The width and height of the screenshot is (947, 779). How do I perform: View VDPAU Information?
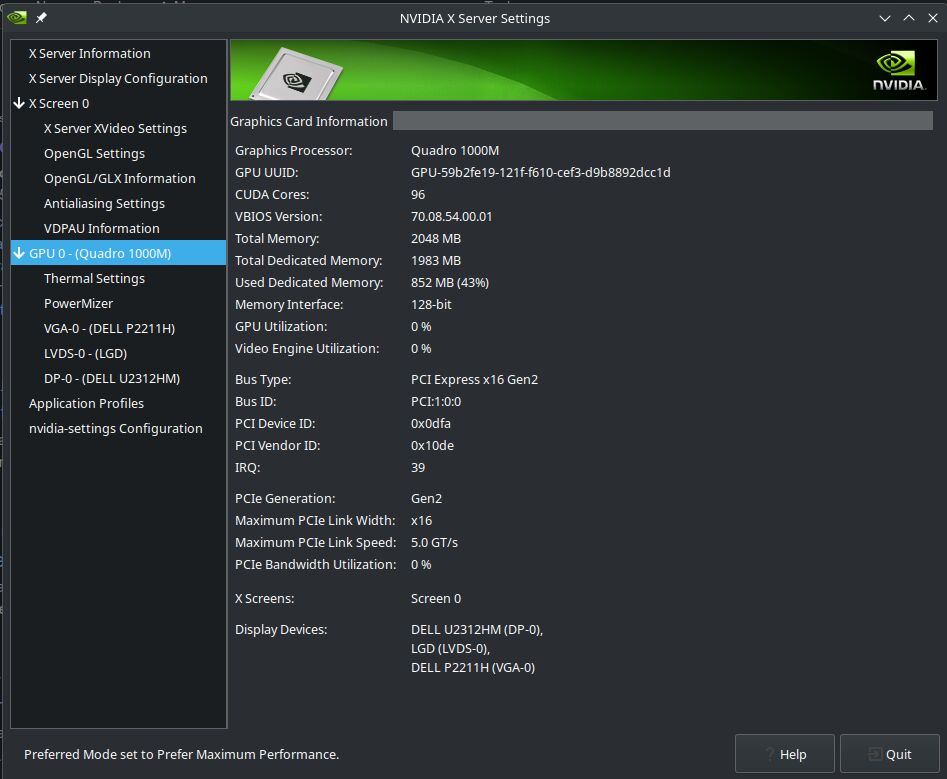click(x=101, y=229)
